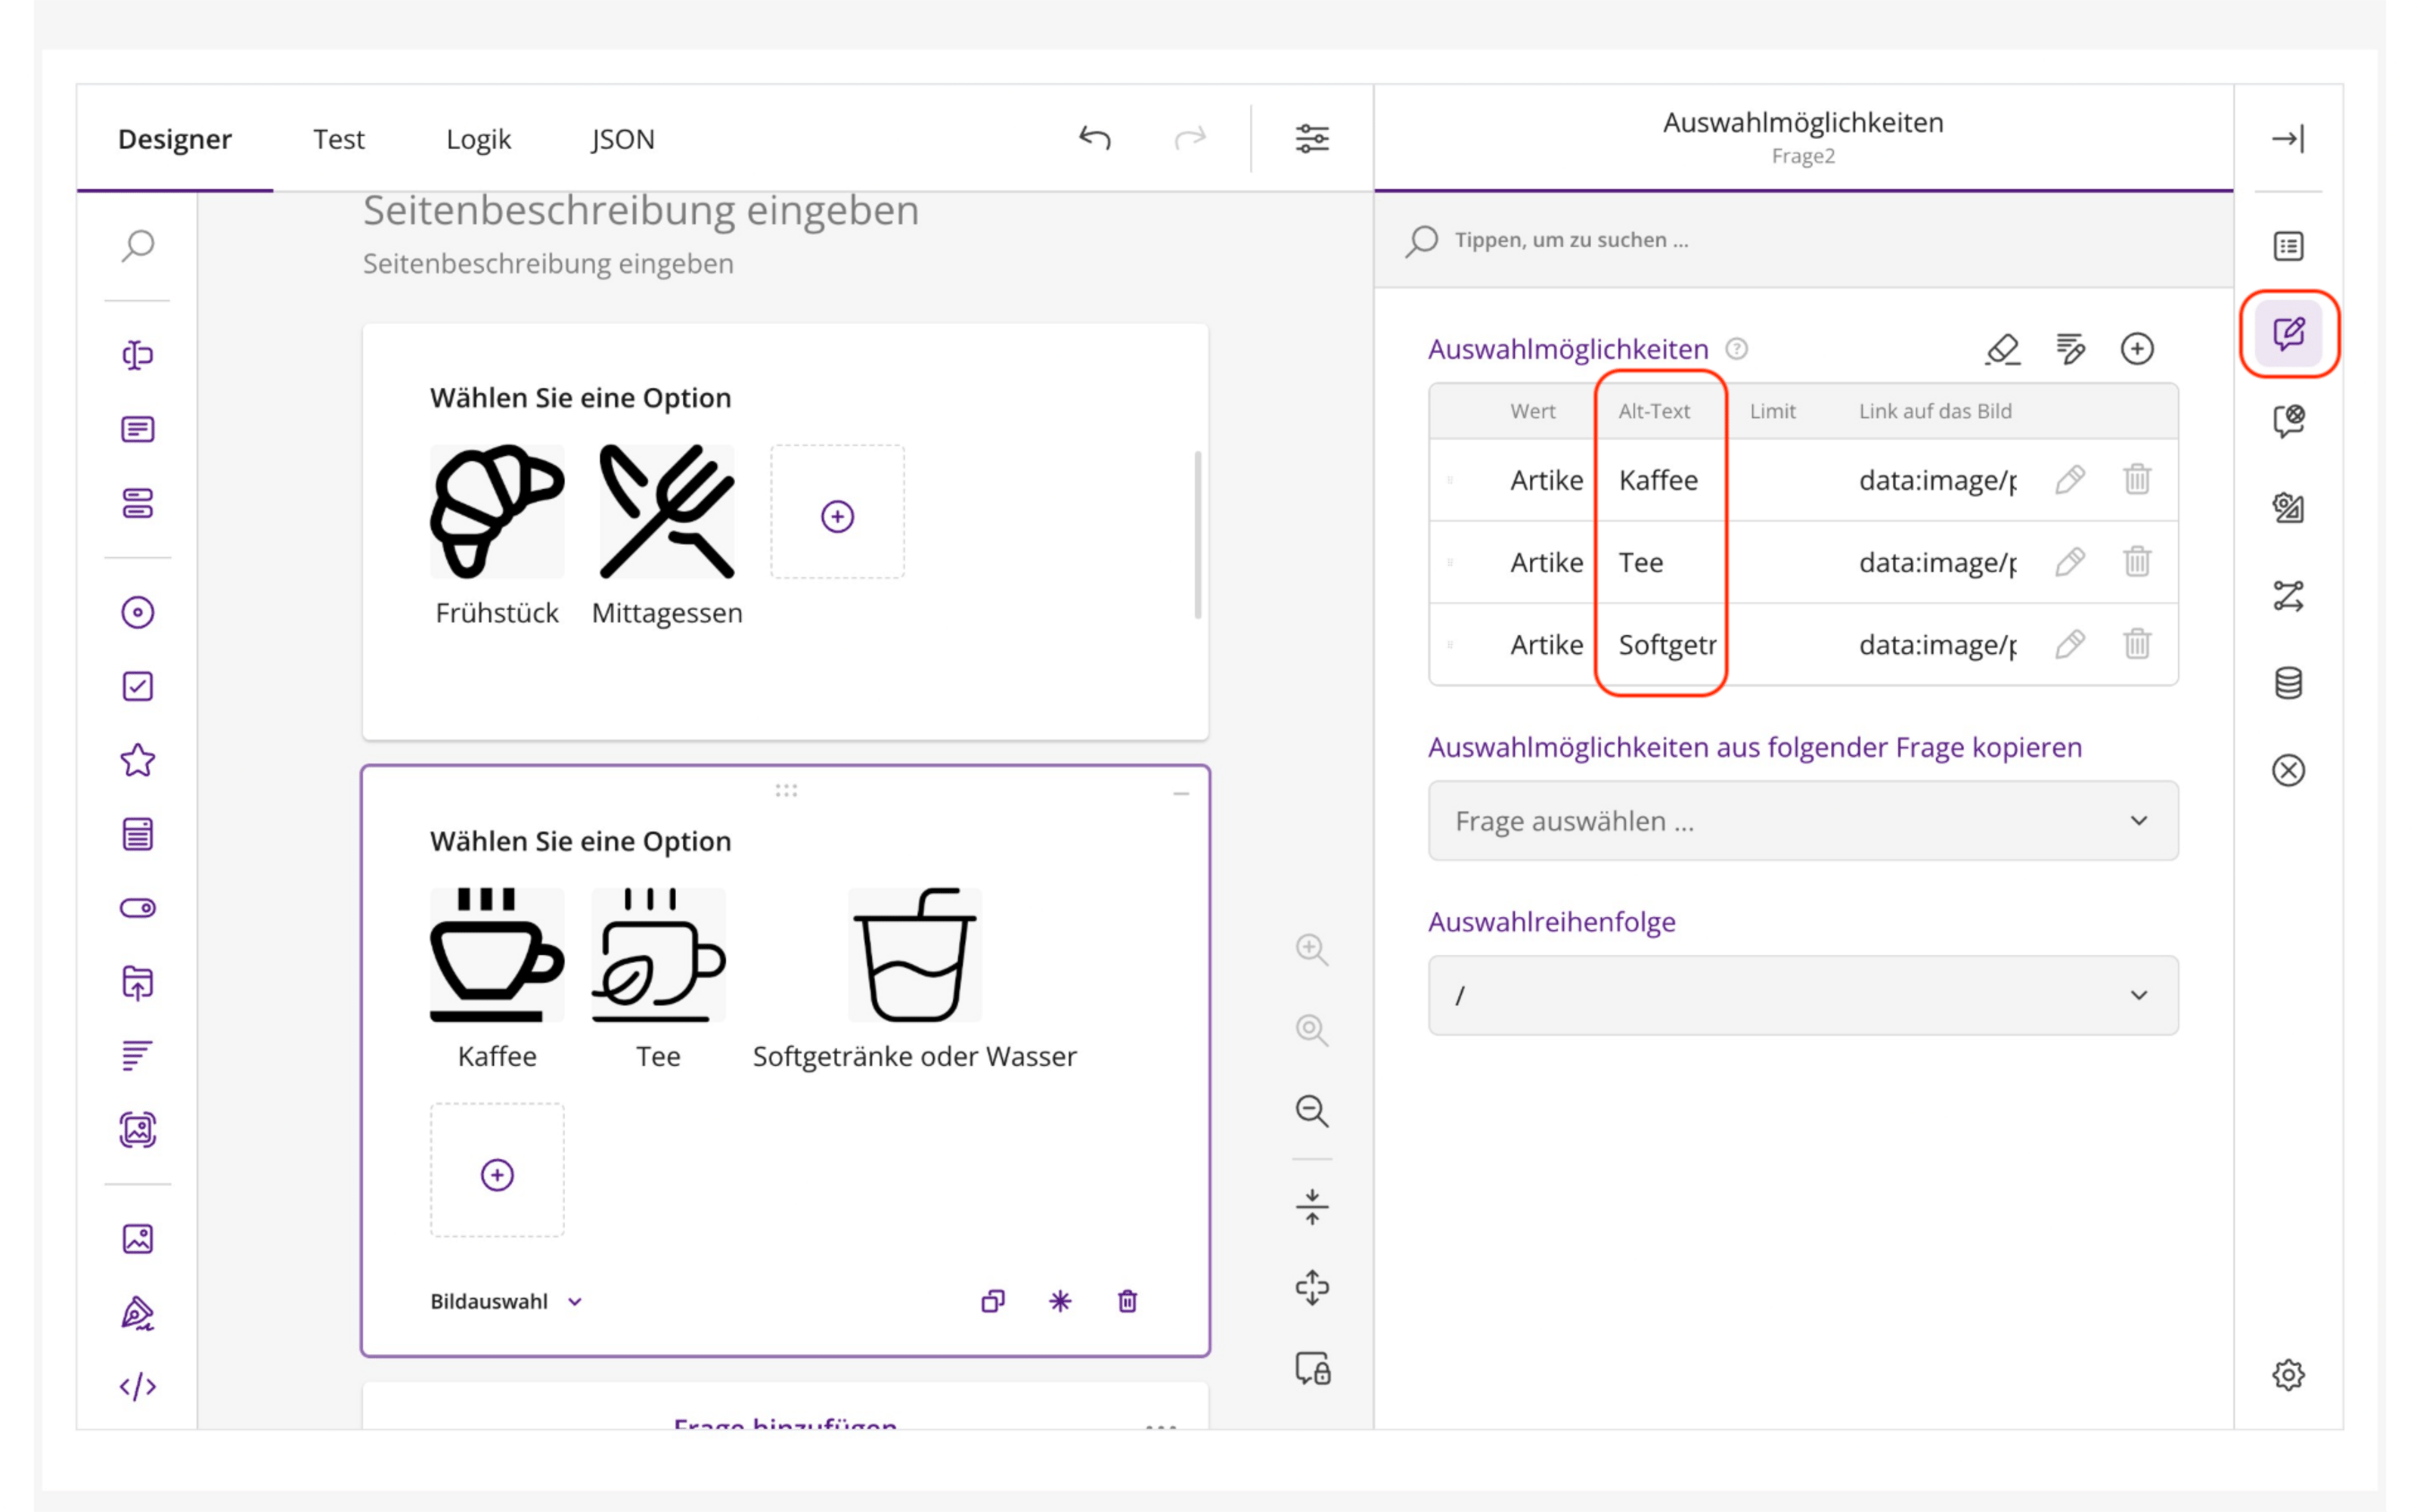Open the gear settings icon at bottom
The height and width of the screenshot is (1512, 2420).
pyautogui.click(x=2288, y=1375)
